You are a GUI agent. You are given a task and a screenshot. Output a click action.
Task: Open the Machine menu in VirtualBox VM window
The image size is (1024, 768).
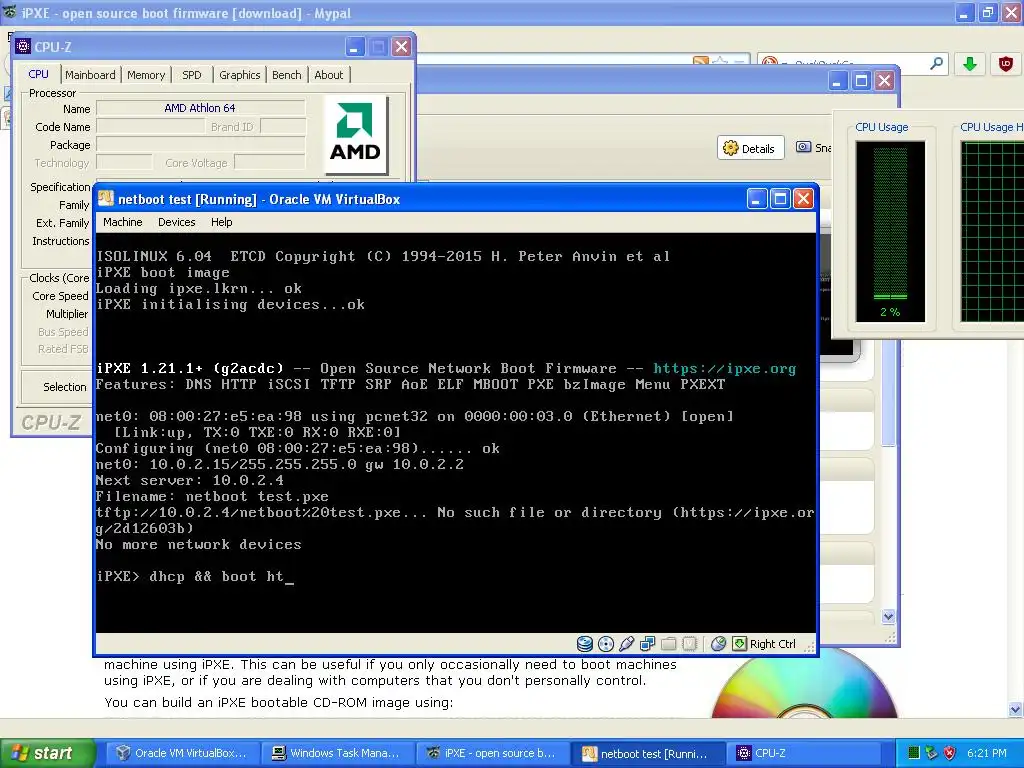[123, 222]
